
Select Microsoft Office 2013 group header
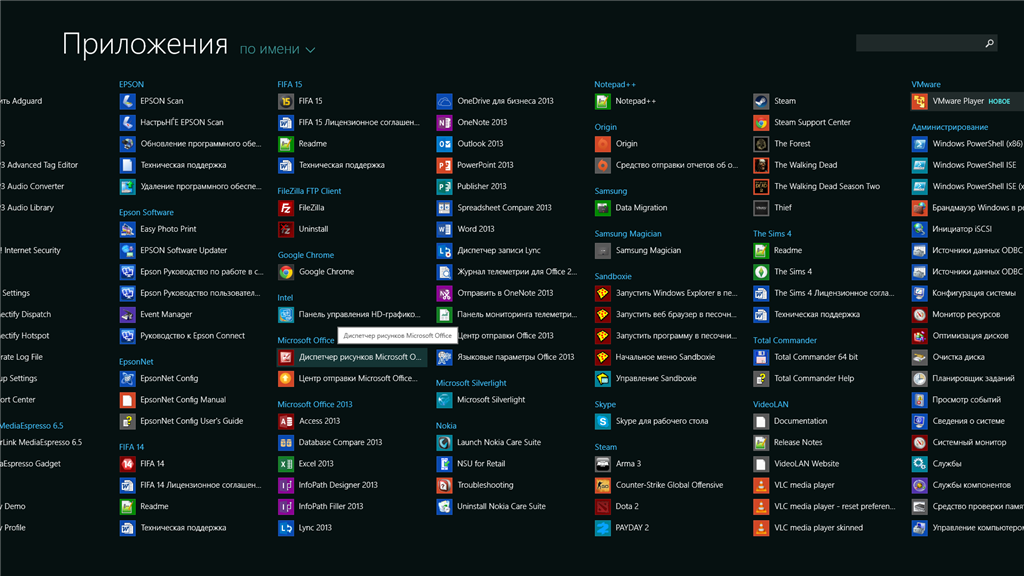point(315,404)
